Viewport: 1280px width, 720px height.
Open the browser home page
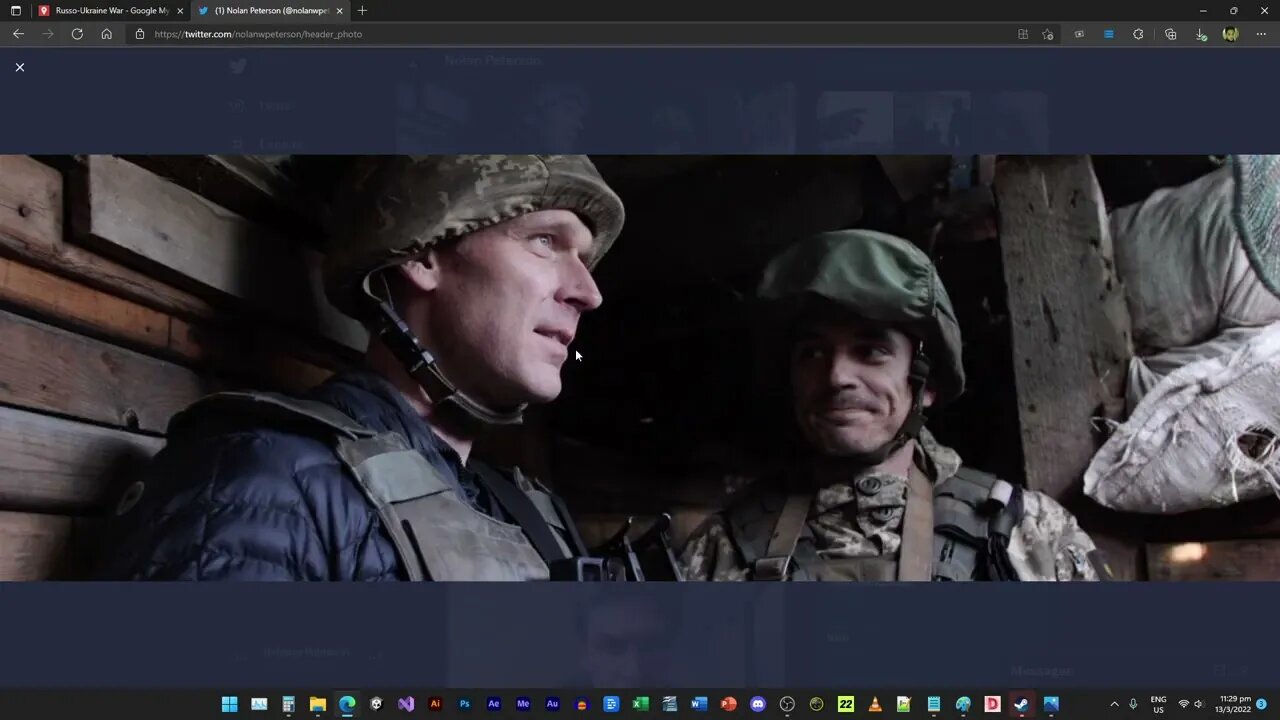(107, 34)
